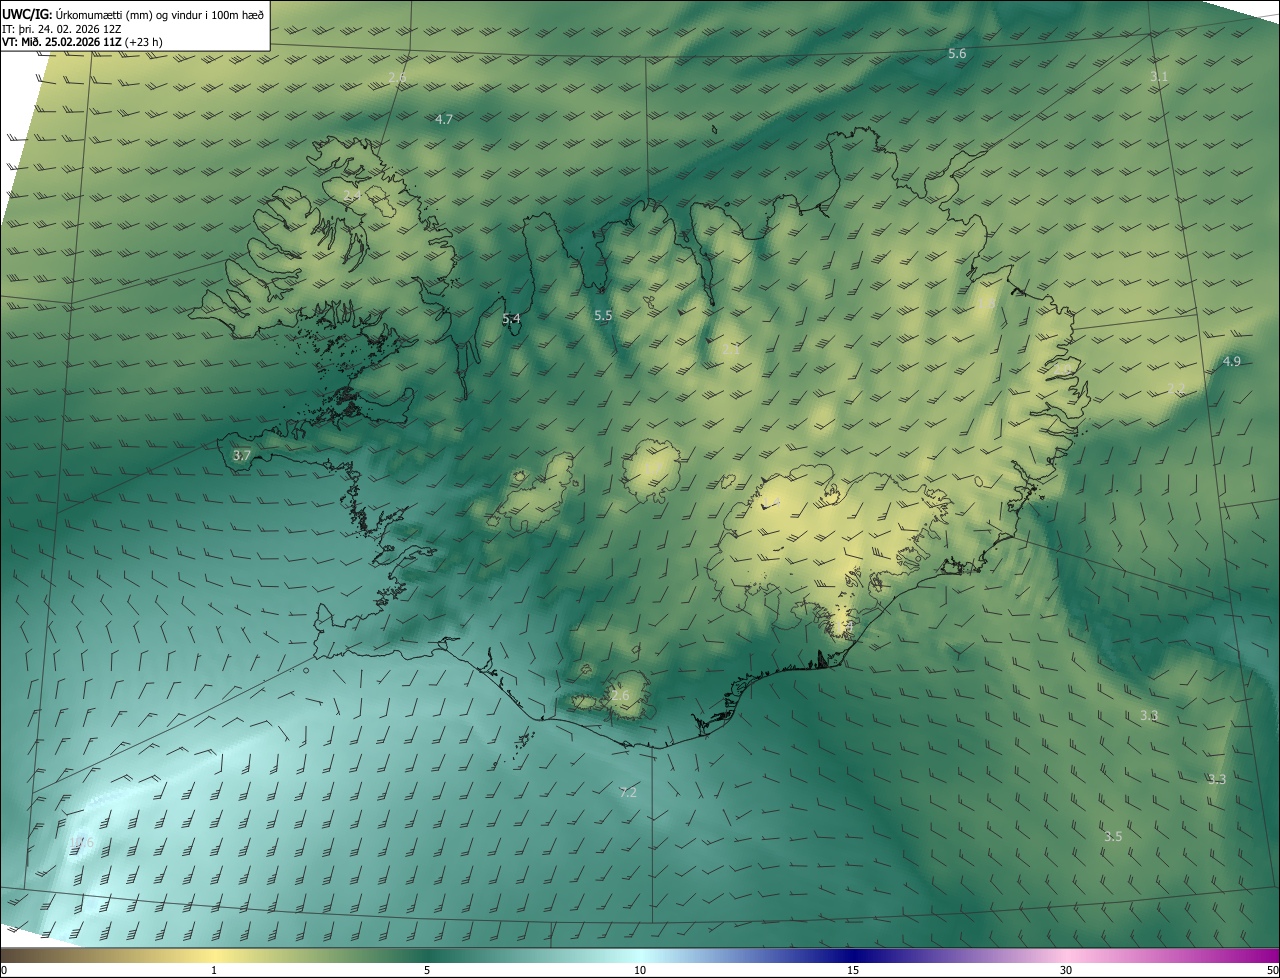Click the colour scale tick label 30
This screenshot has width=1280, height=978.
tap(1066, 970)
